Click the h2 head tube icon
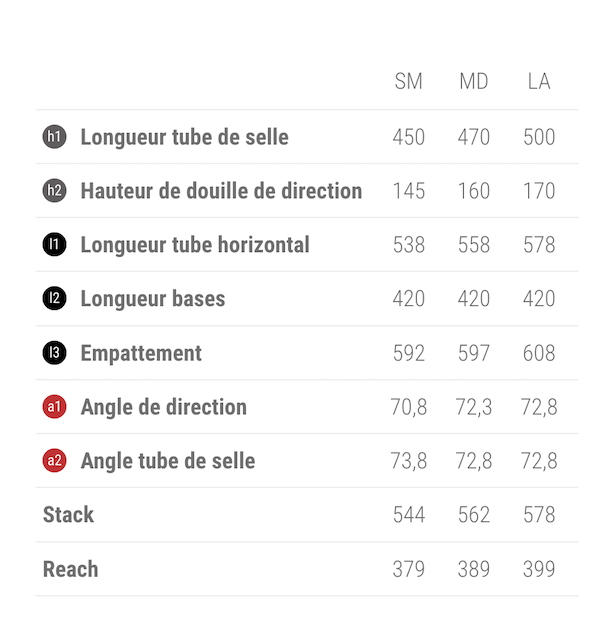 (x=54, y=191)
